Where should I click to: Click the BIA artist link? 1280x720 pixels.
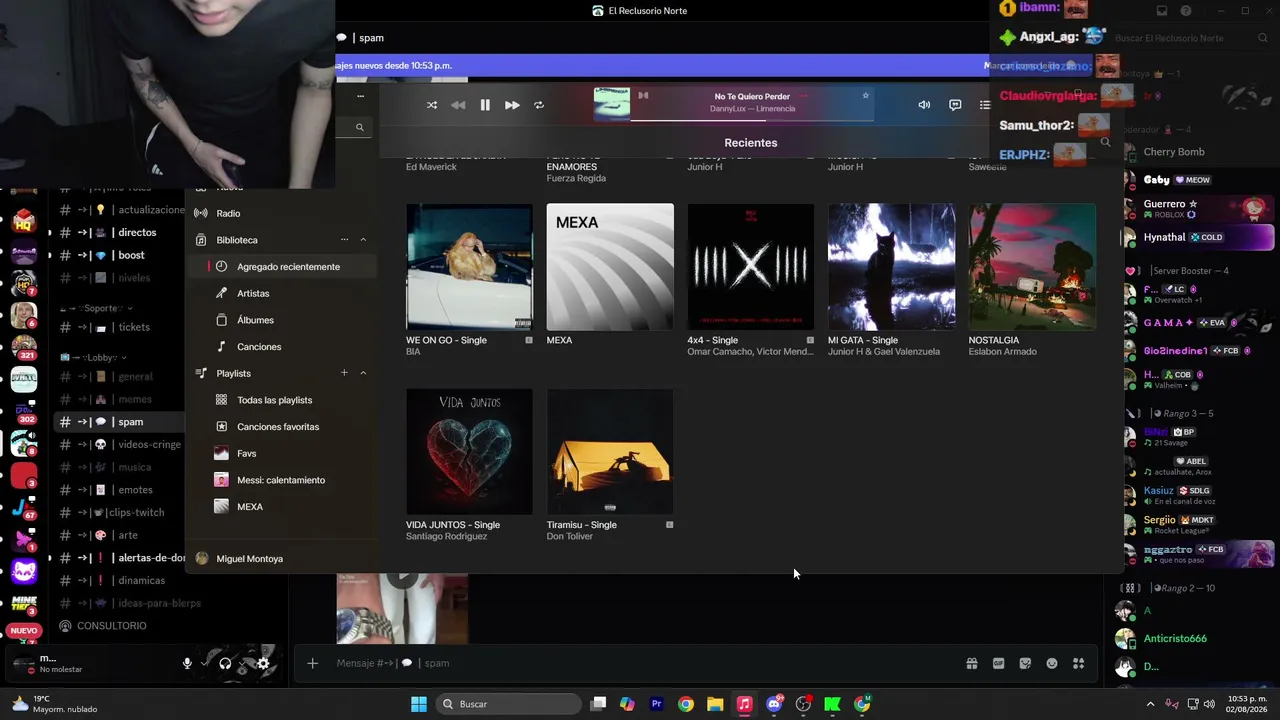coord(413,352)
